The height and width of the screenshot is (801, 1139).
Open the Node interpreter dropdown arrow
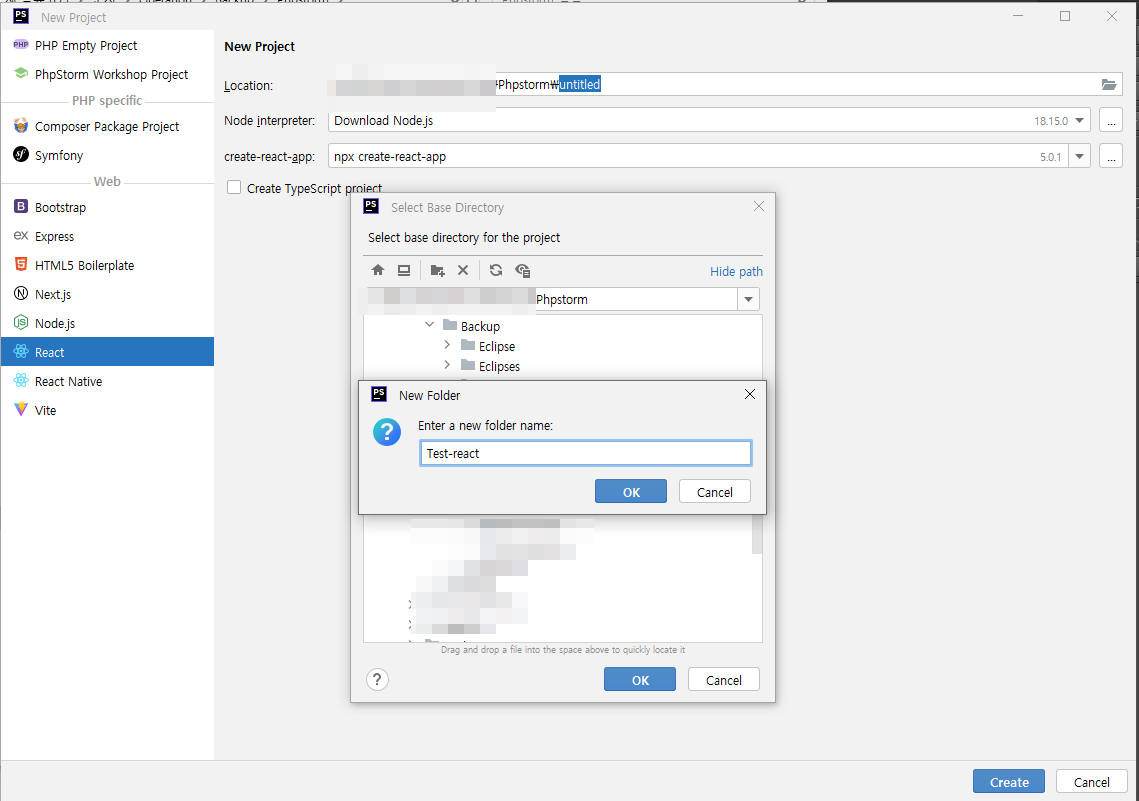point(1079,121)
